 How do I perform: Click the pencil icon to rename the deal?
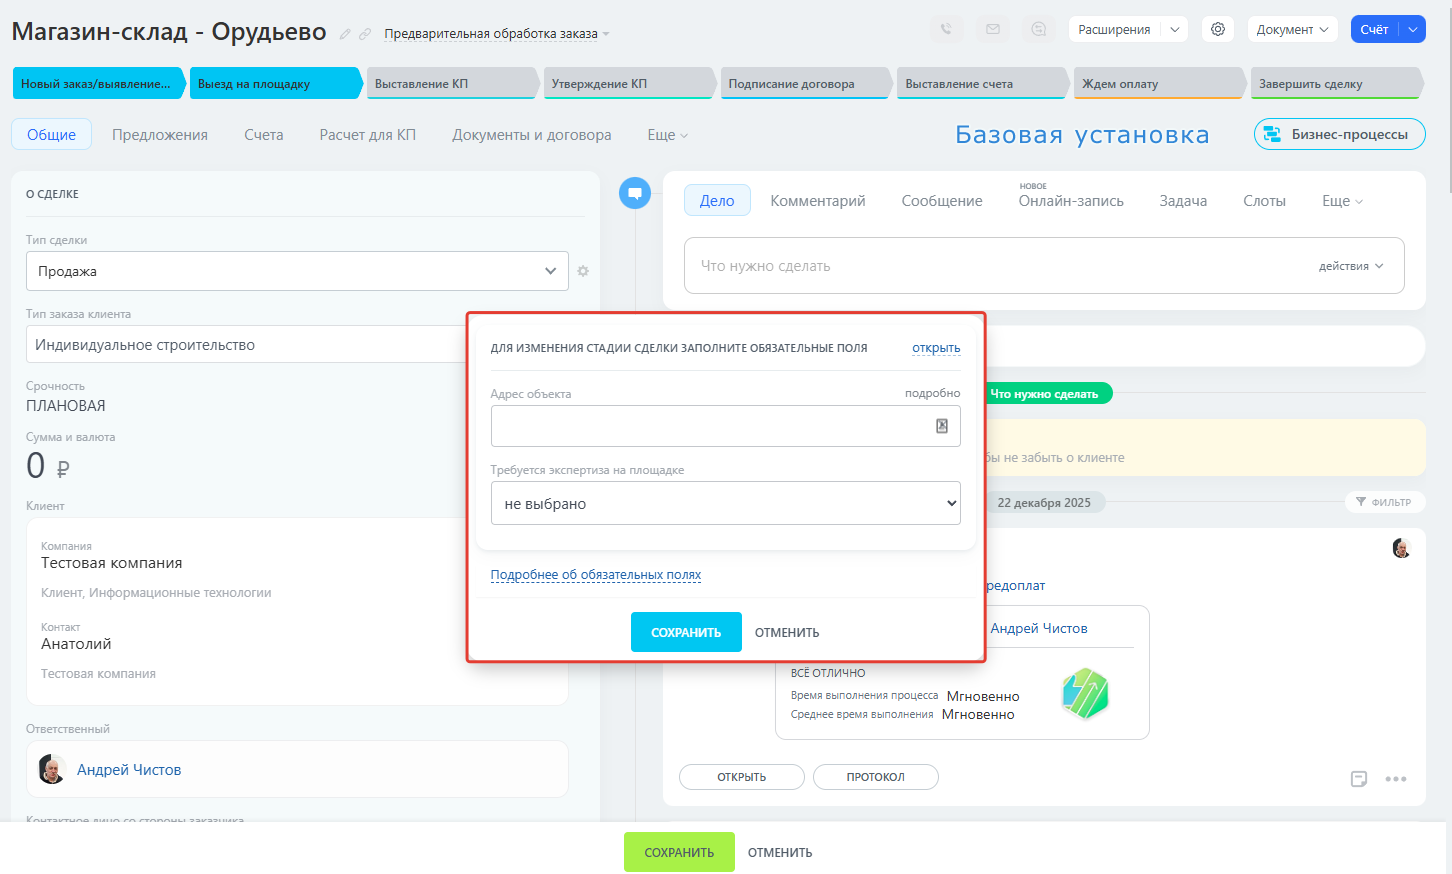345,34
